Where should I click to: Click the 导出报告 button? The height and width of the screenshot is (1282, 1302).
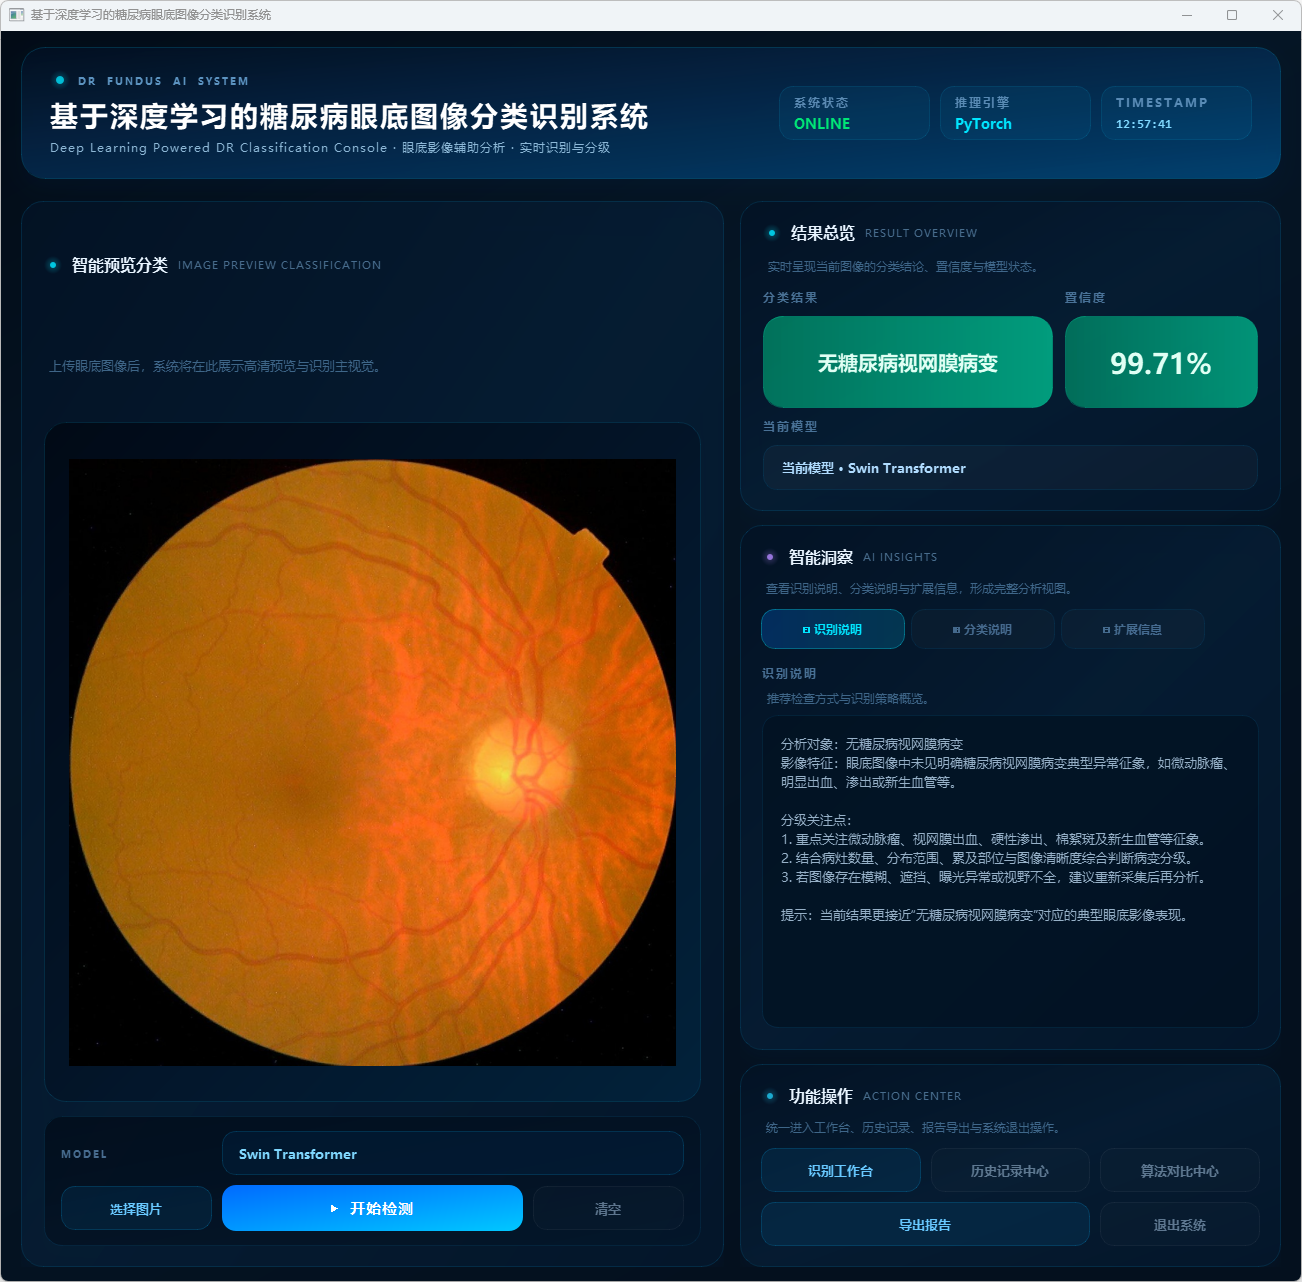[x=925, y=1225]
